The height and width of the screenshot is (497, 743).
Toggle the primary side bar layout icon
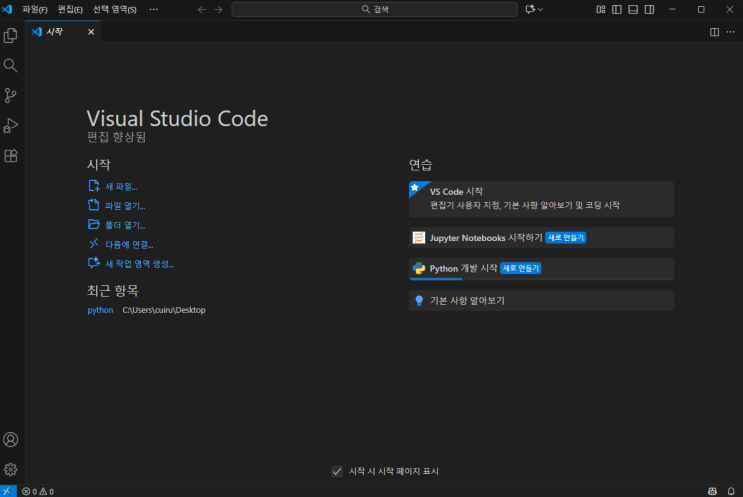pyautogui.click(x=617, y=9)
